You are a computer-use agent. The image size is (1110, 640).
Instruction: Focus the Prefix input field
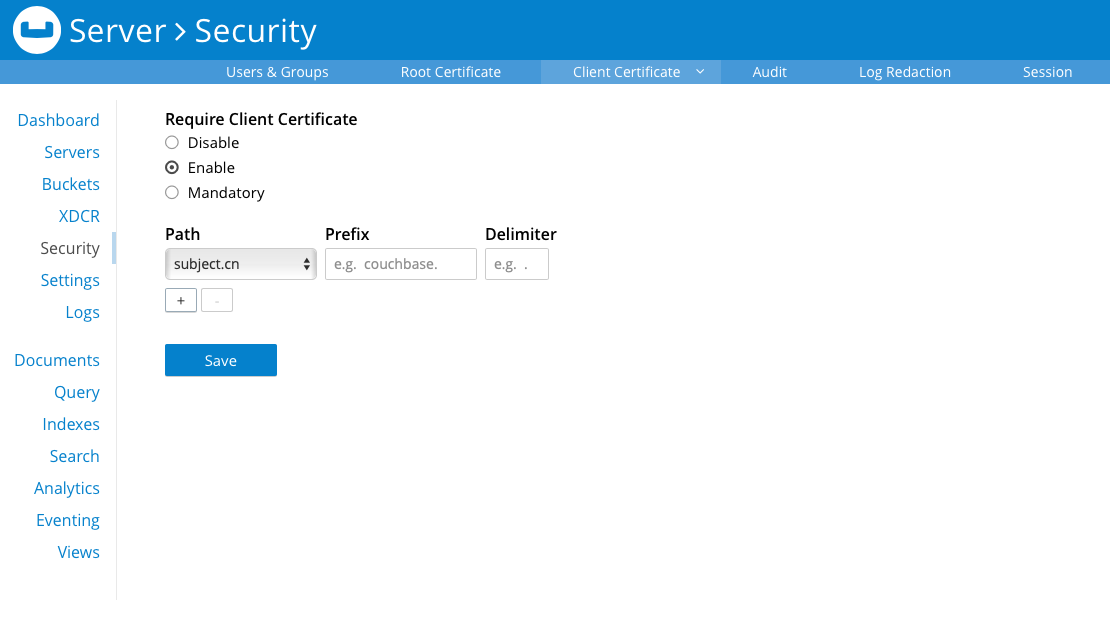click(x=401, y=264)
